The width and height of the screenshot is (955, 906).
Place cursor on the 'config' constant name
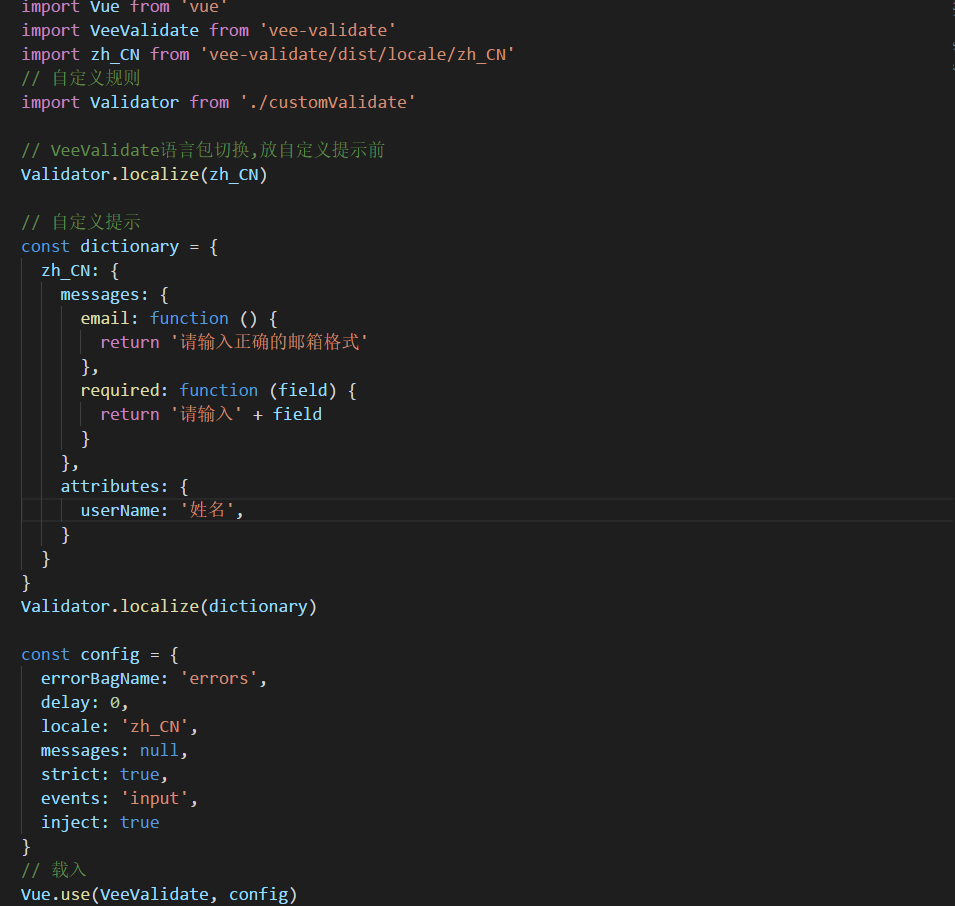coord(110,654)
